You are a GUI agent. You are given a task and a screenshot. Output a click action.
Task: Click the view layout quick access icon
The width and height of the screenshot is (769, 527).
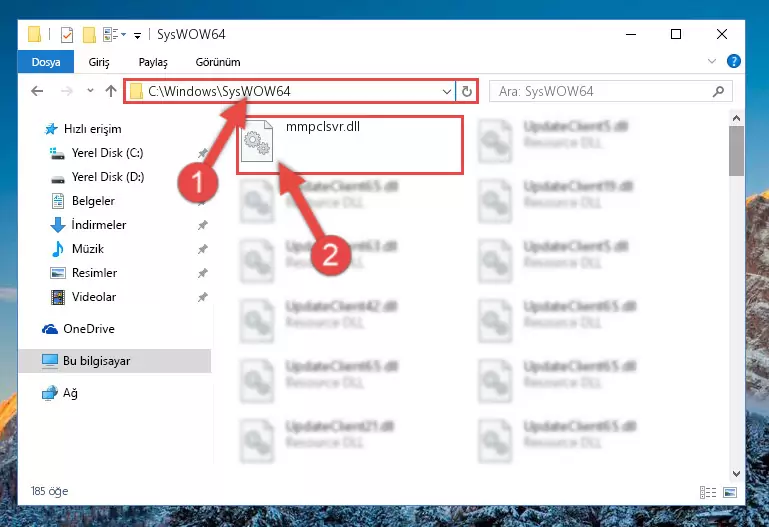point(111,34)
